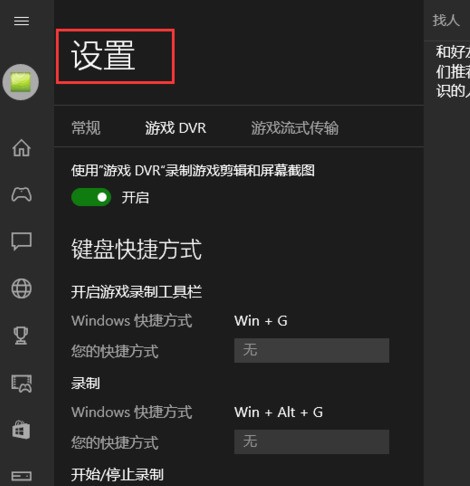Viewport: 470px width, 486px height.
Task: Click custom shortcut field under 录制
Action: tap(311, 442)
